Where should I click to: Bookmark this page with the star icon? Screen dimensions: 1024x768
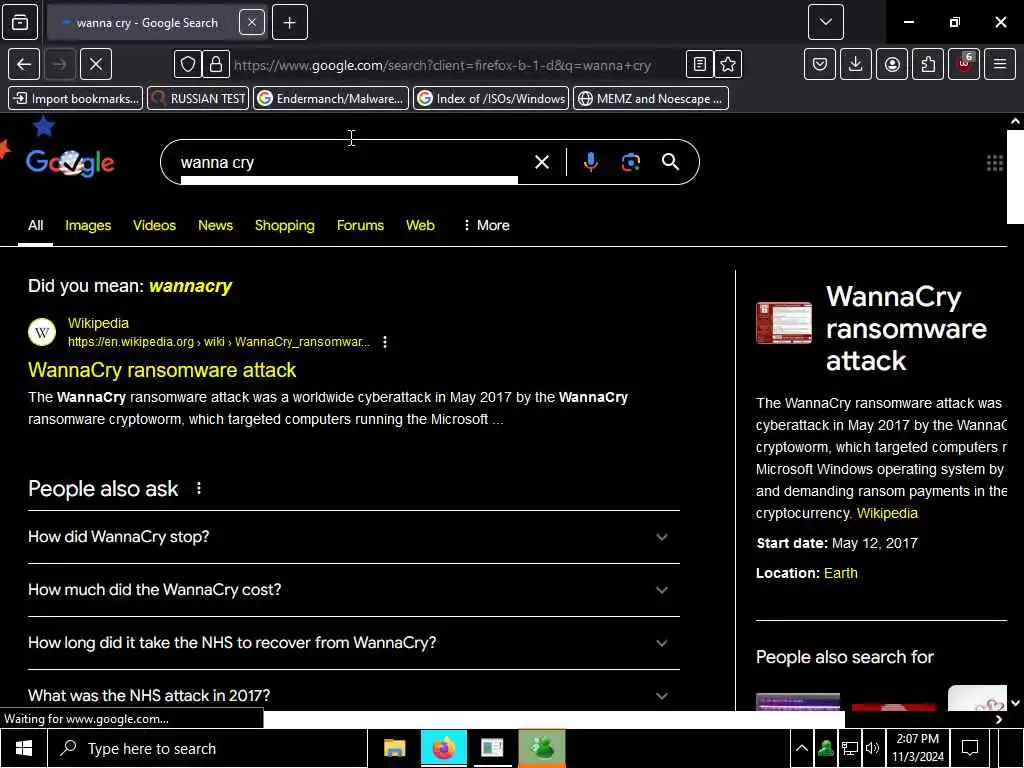point(728,64)
